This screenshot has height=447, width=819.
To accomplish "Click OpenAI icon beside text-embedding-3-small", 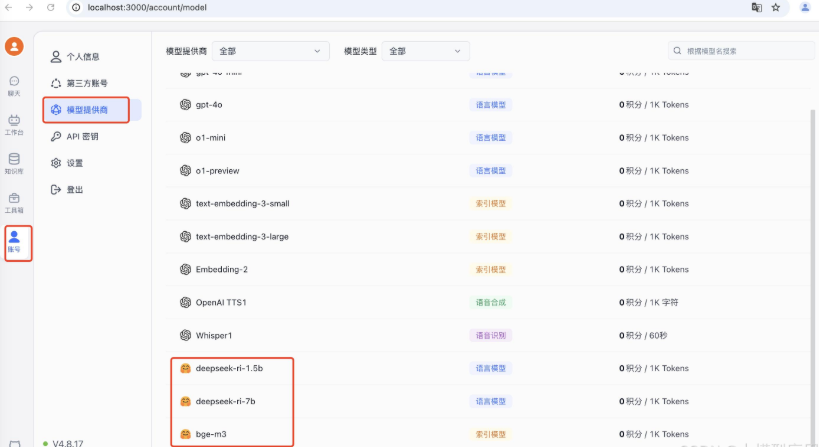I will pos(185,203).
